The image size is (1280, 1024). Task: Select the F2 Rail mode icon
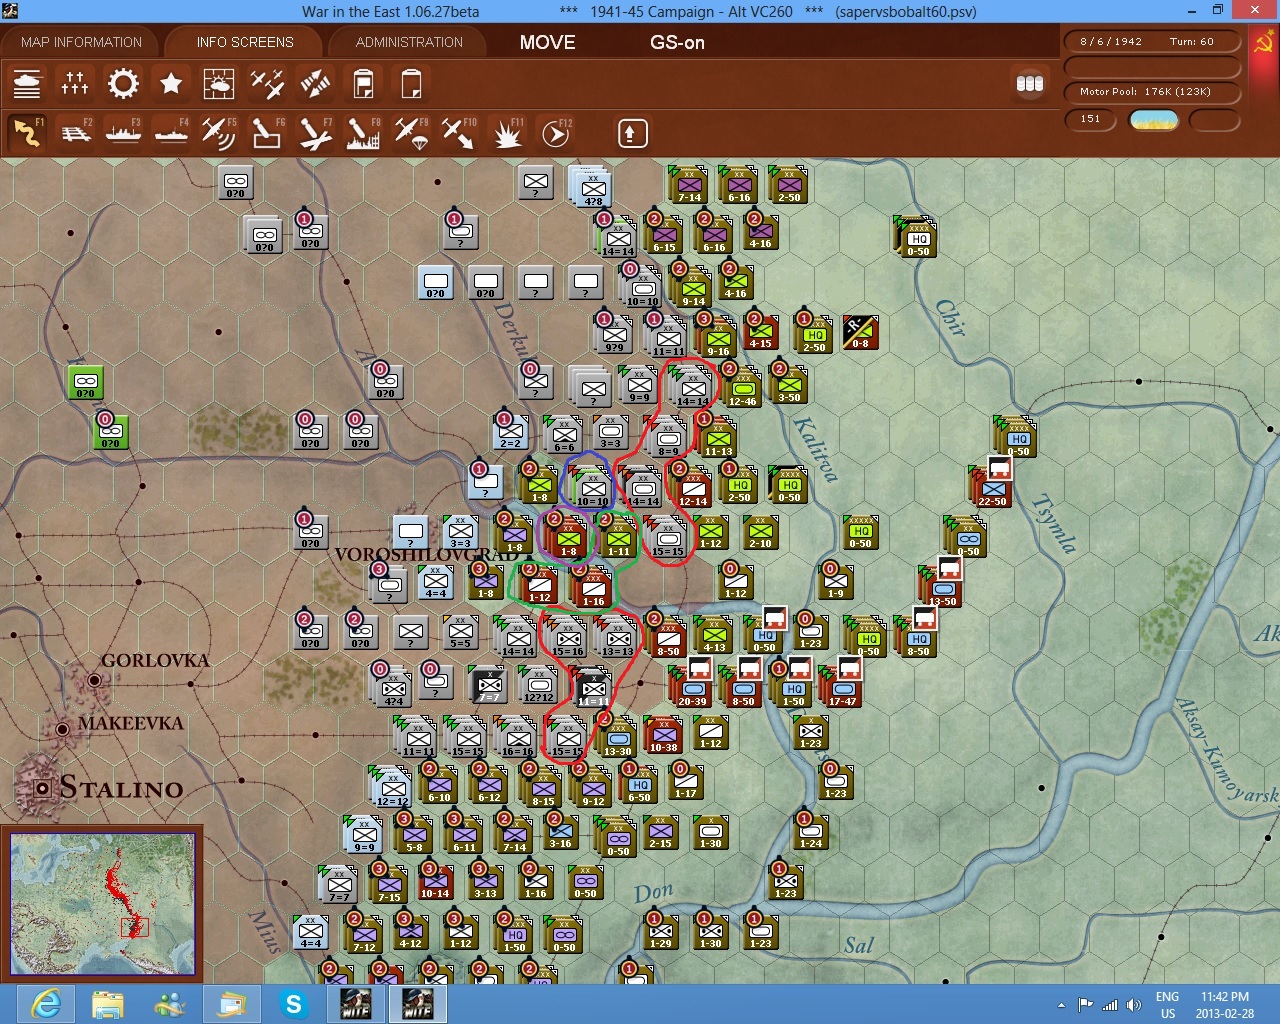(x=76, y=133)
